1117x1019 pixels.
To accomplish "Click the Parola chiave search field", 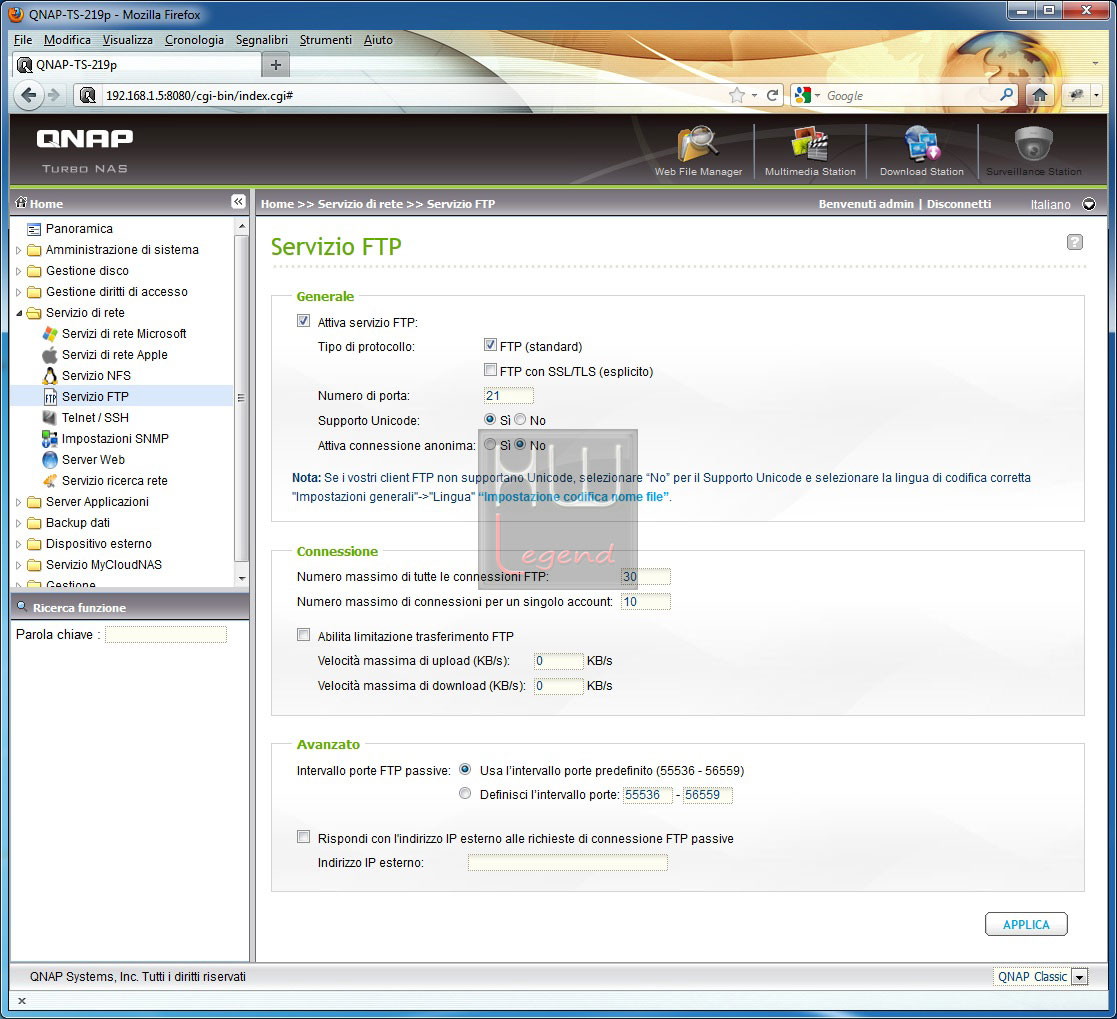I will coord(166,634).
